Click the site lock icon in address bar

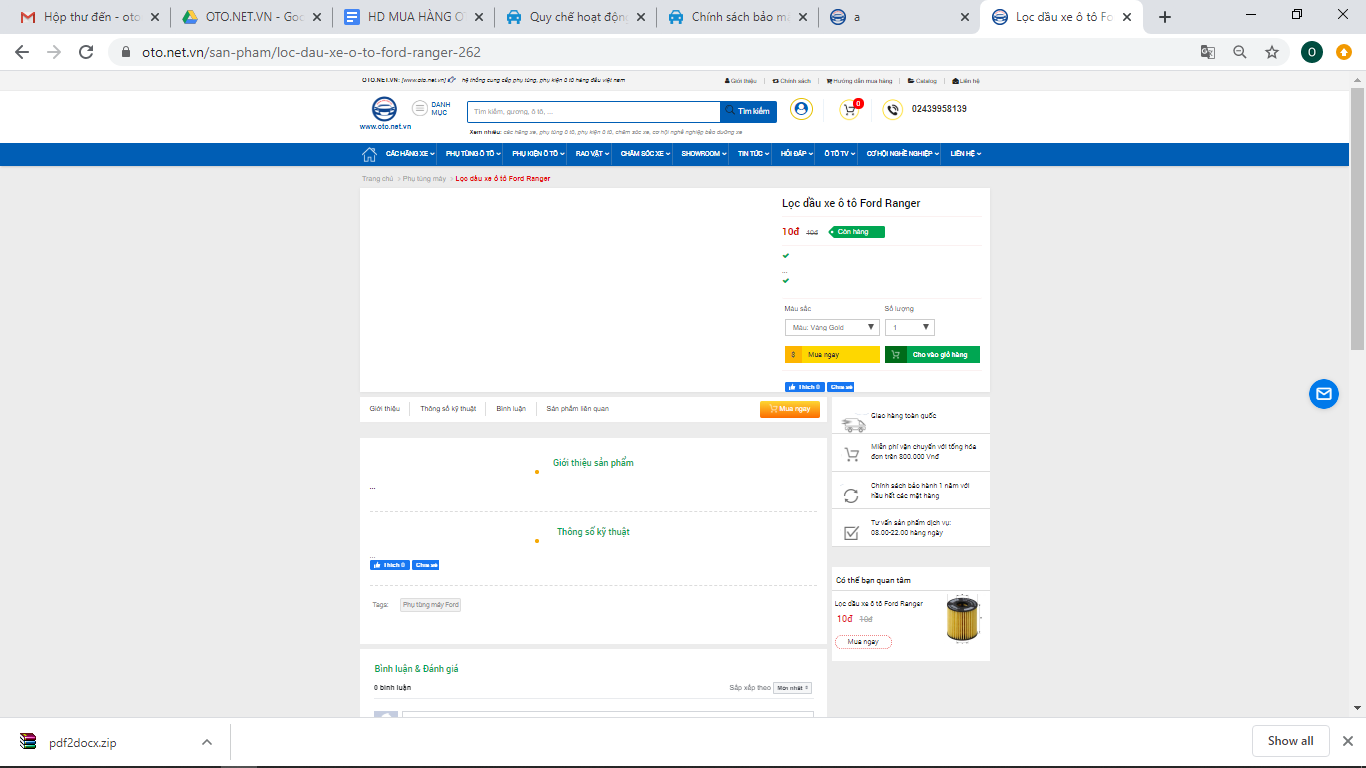(x=125, y=52)
